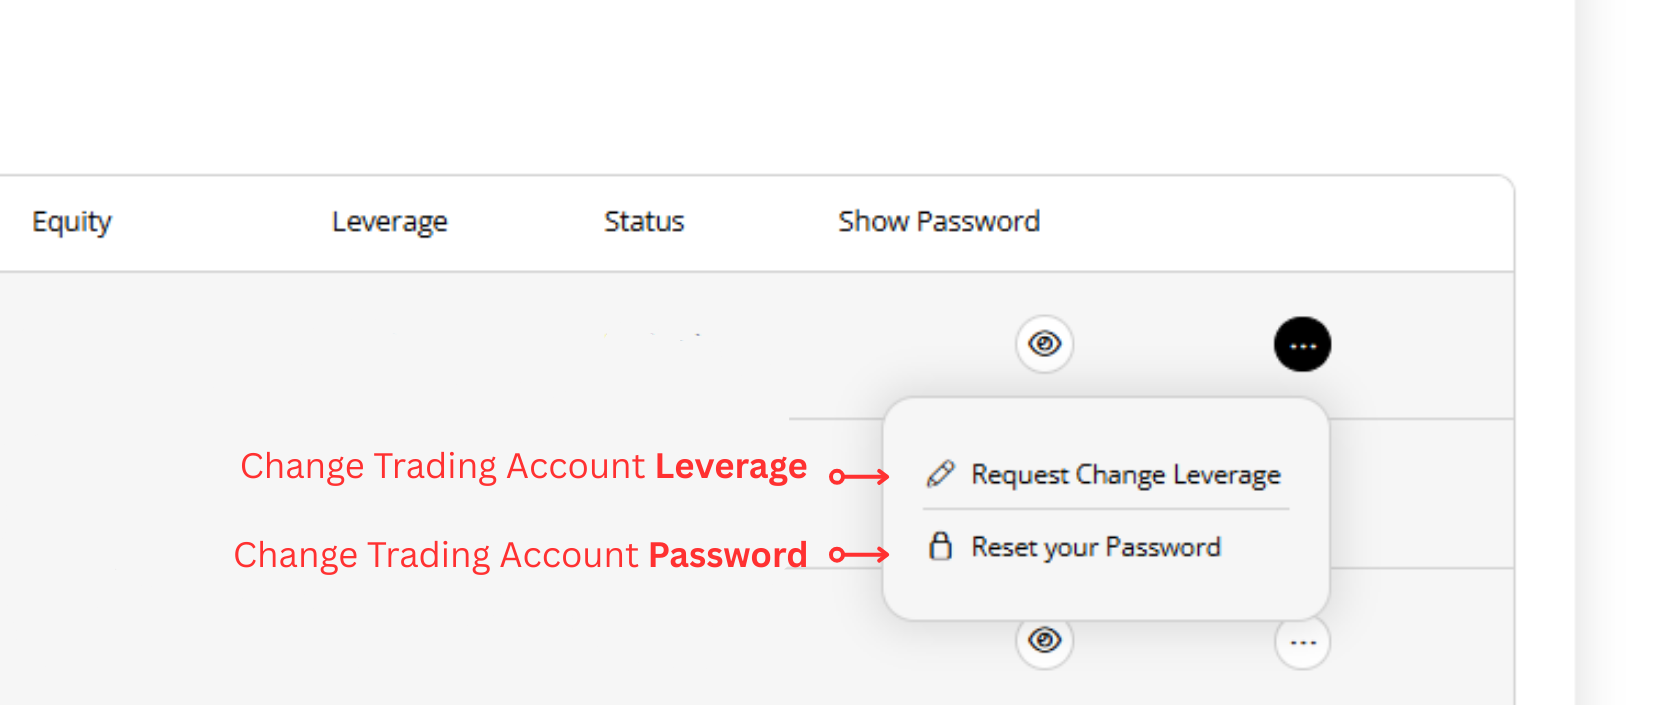Click the red arrow pointing to Request Change Leverage
Viewport: 1658px width, 705px height.
[860, 477]
